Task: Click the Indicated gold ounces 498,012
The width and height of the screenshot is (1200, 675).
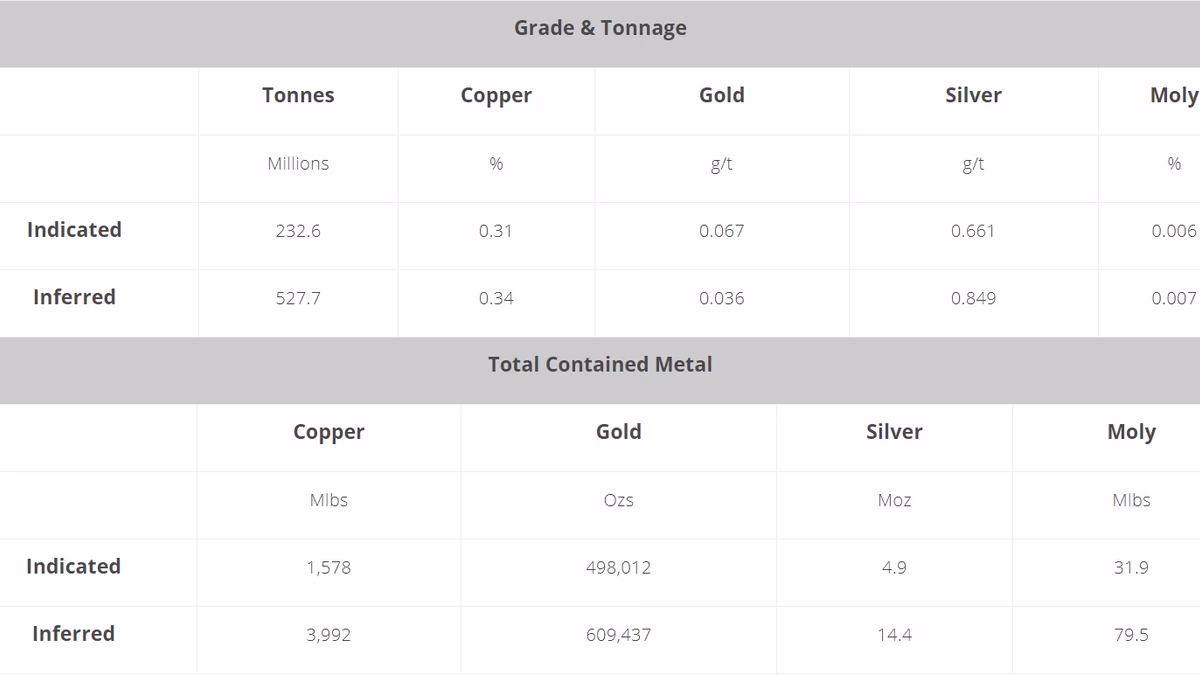Action: click(x=618, y=568)
